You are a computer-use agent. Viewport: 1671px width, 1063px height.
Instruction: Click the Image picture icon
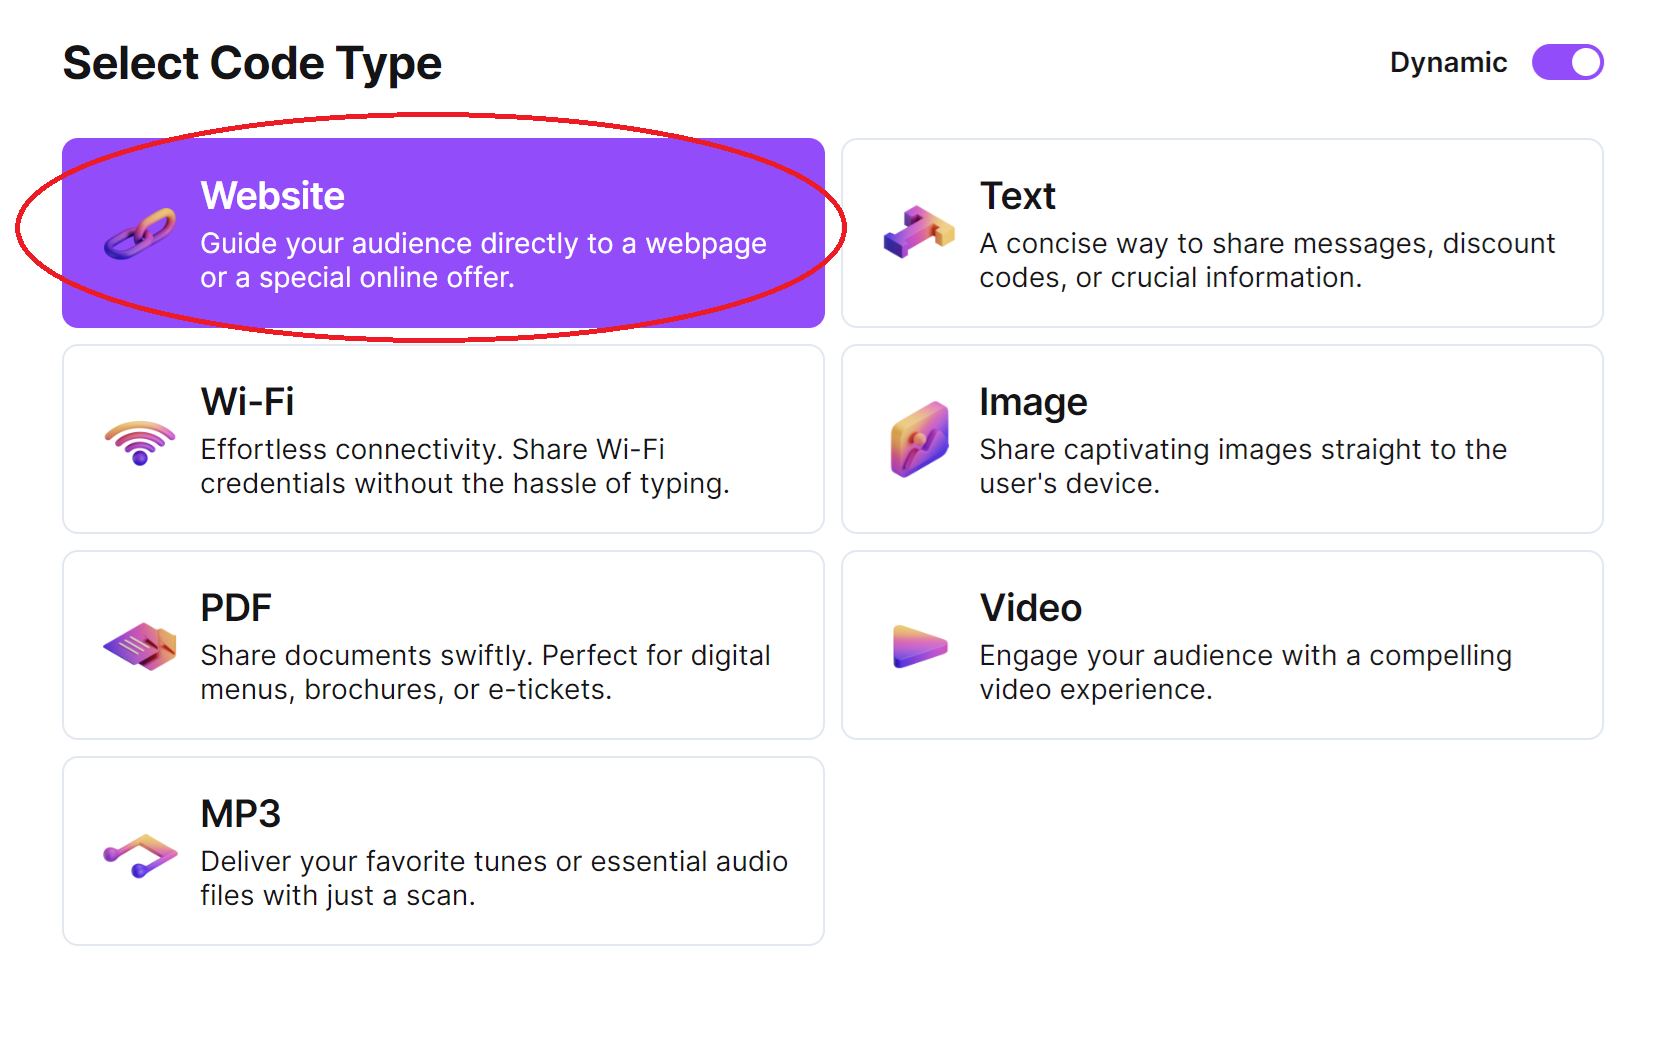[919, 439]
